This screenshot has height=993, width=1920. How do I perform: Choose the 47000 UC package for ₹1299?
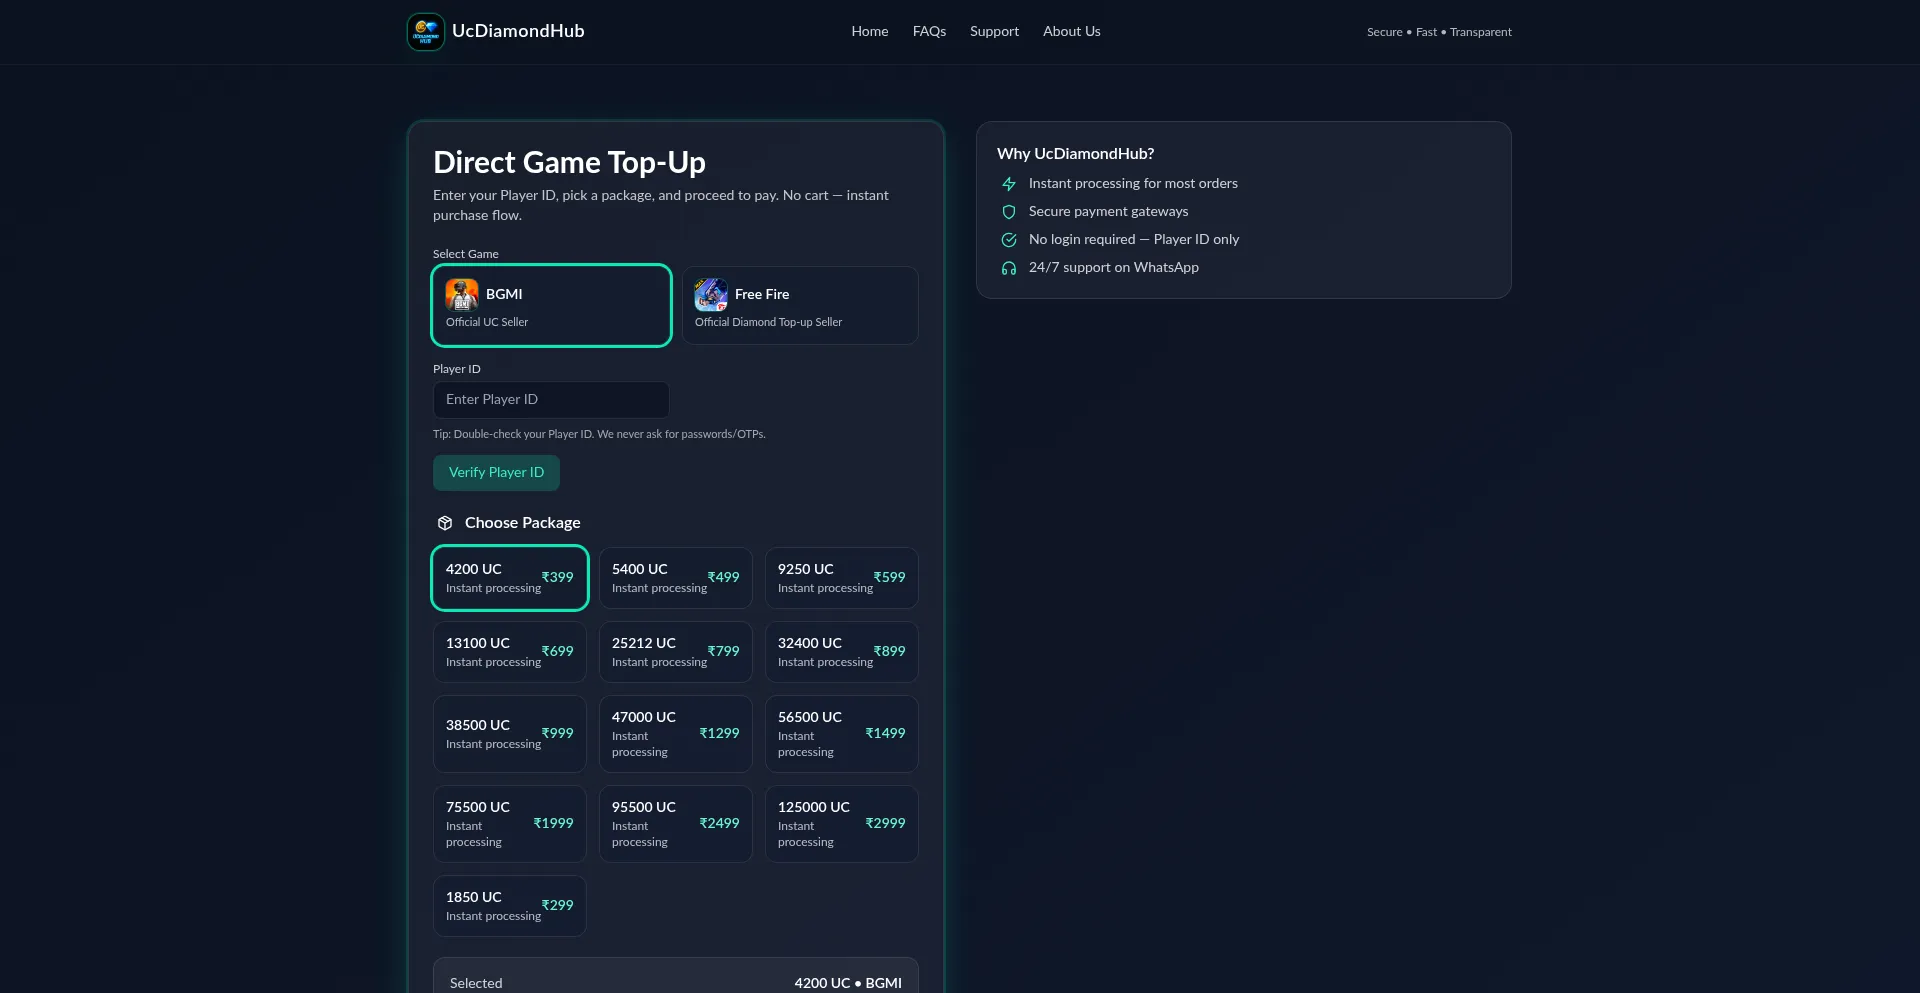[x=675, y=734]
